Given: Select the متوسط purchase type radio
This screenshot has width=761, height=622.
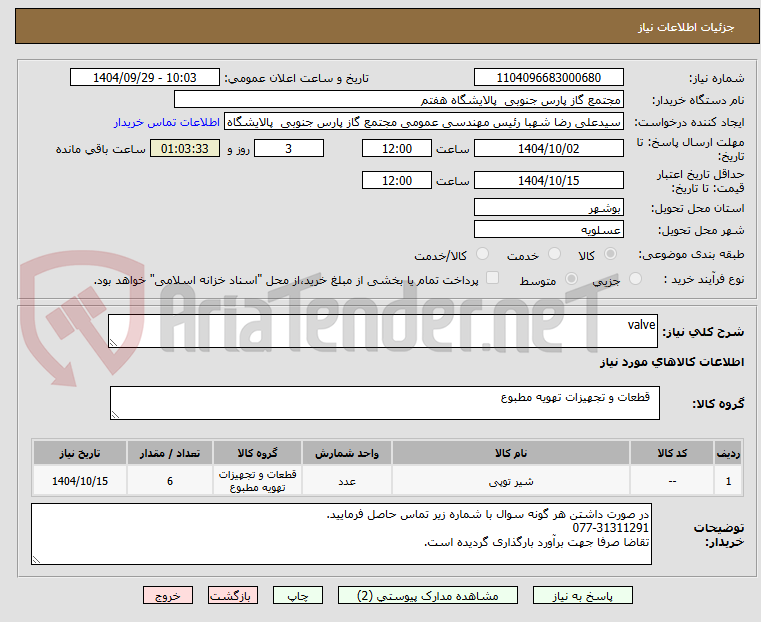Looking at the screenshot, I should (x=572, y=279).
